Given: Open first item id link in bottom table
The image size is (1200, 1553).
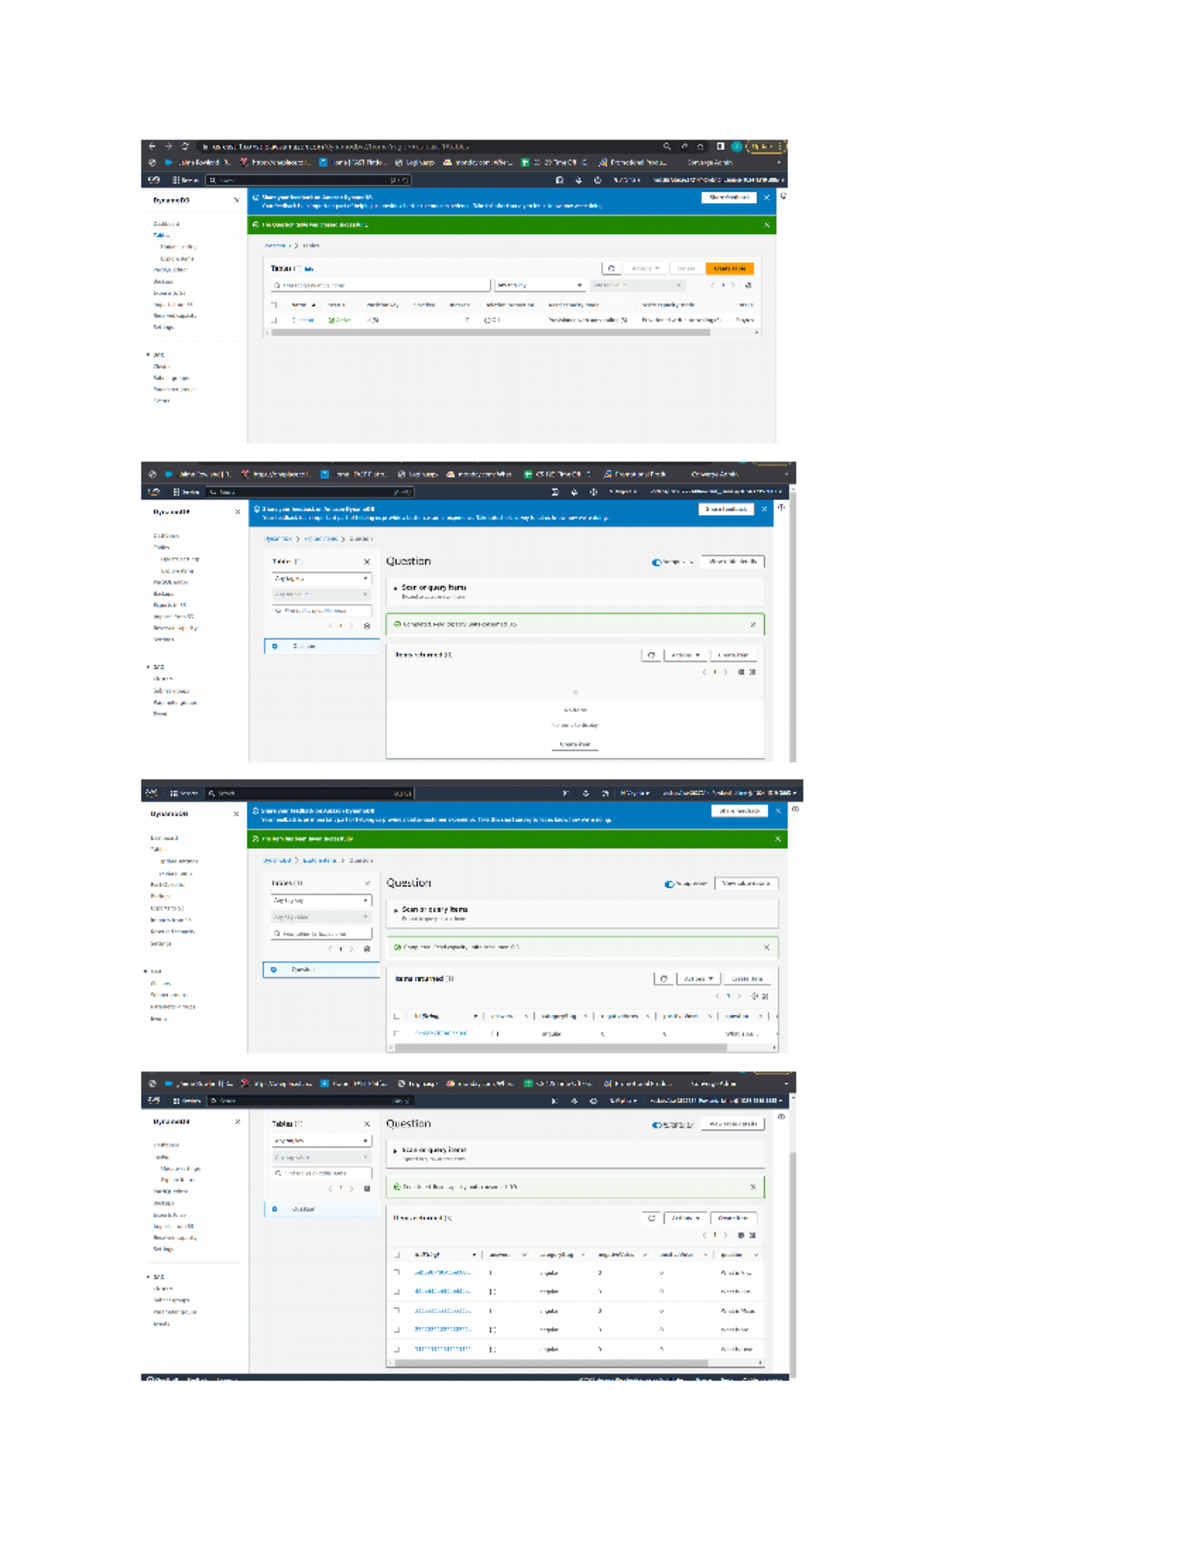Looking at the screenshot, I should (442, 1273).
